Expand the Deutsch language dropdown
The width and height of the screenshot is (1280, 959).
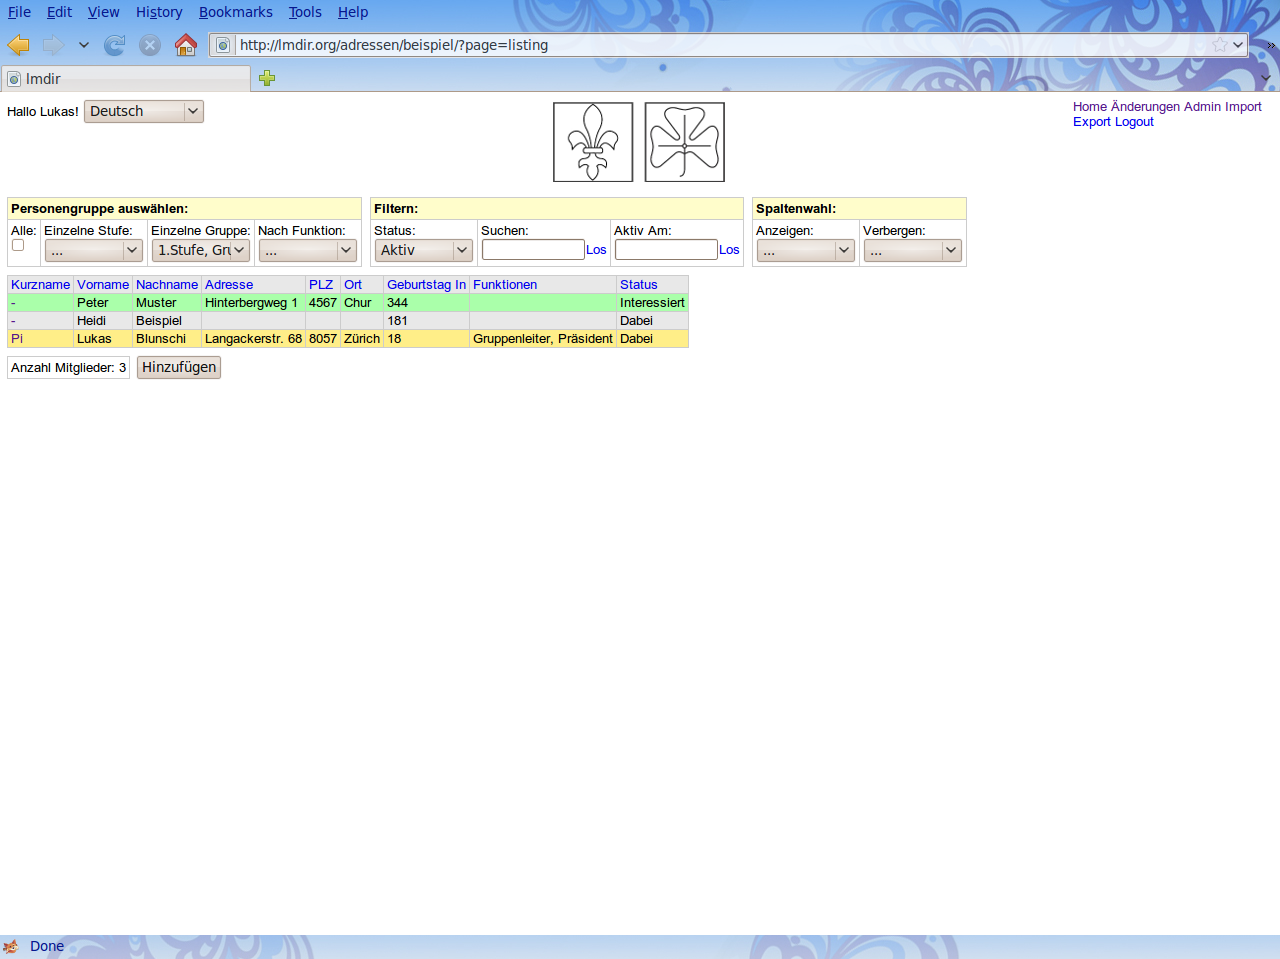point(144,111)
